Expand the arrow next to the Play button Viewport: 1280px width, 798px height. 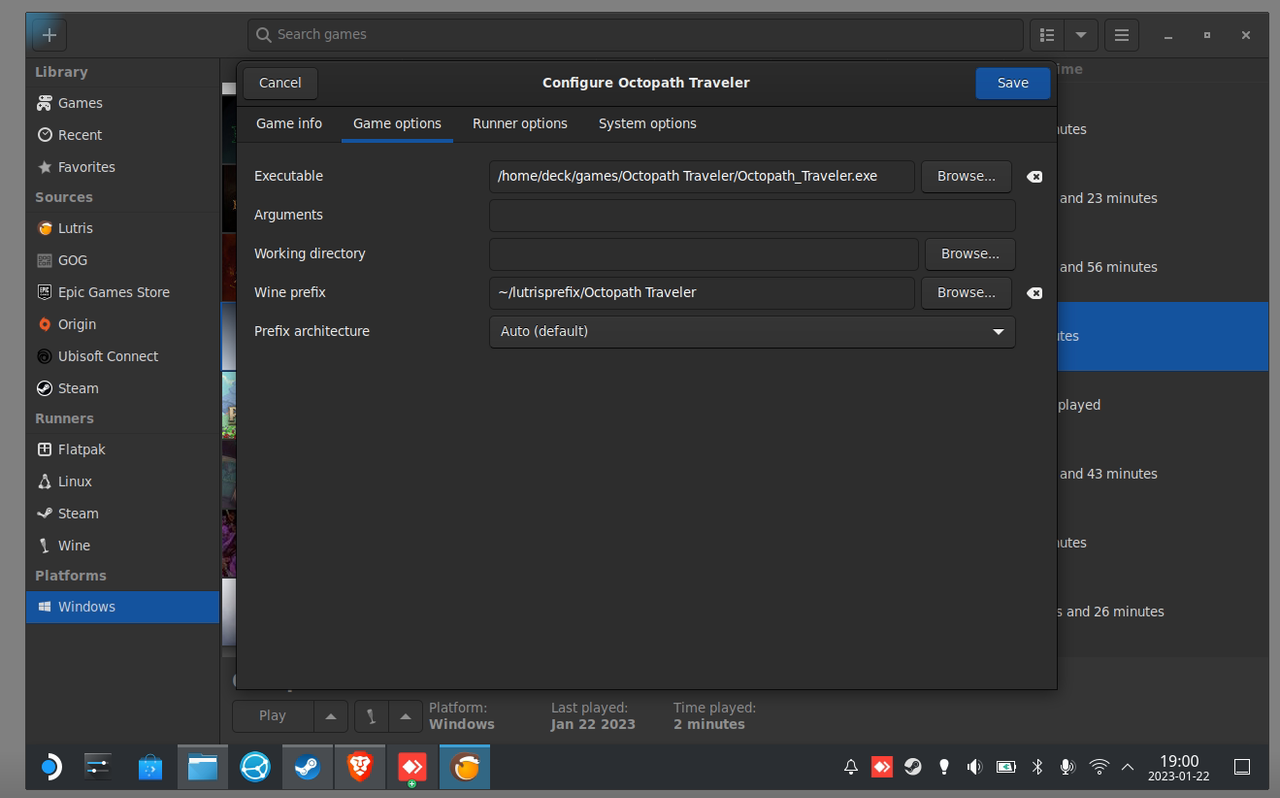click(331, 716)
